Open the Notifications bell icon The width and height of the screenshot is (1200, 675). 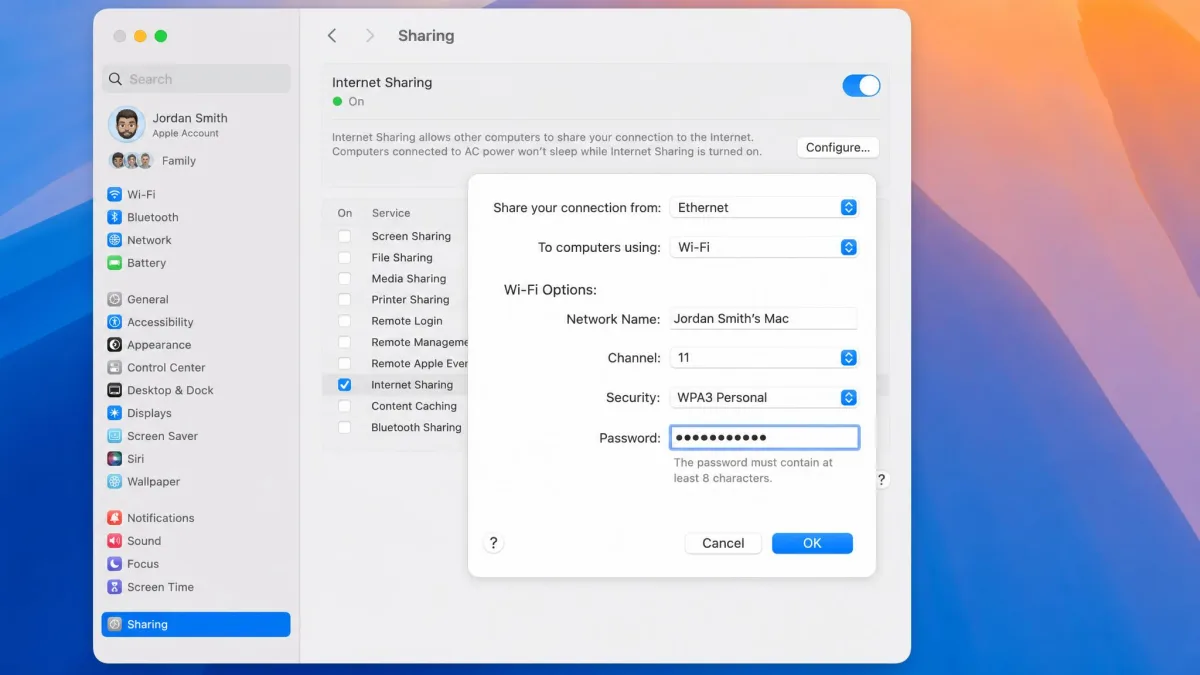click(x=115, y=518)
